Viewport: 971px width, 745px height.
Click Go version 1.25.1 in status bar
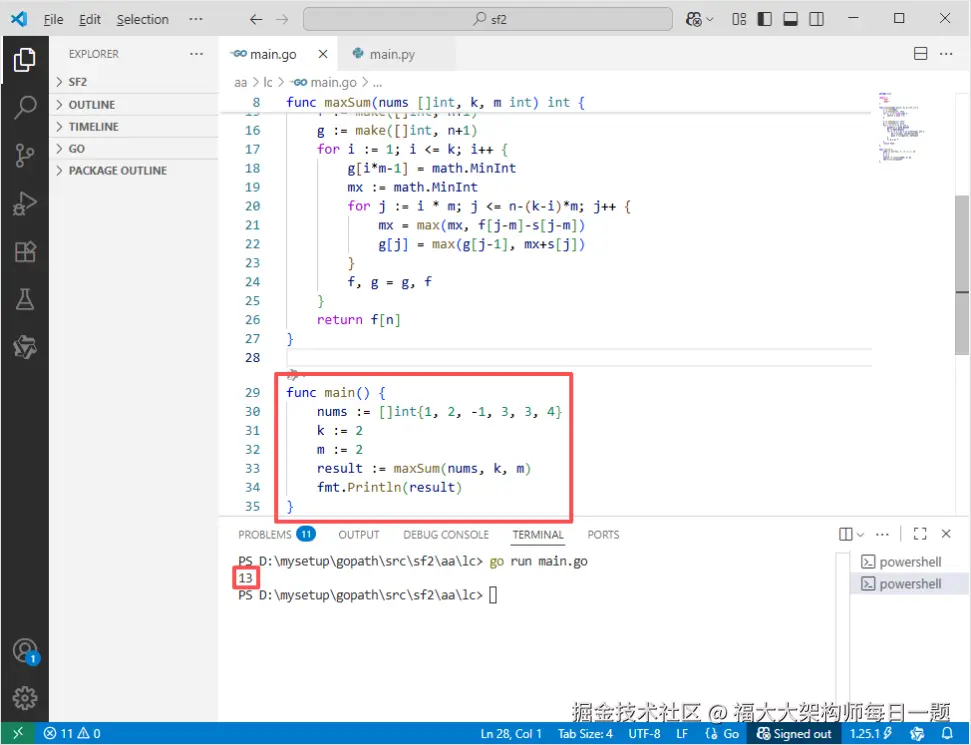point(870,733)
